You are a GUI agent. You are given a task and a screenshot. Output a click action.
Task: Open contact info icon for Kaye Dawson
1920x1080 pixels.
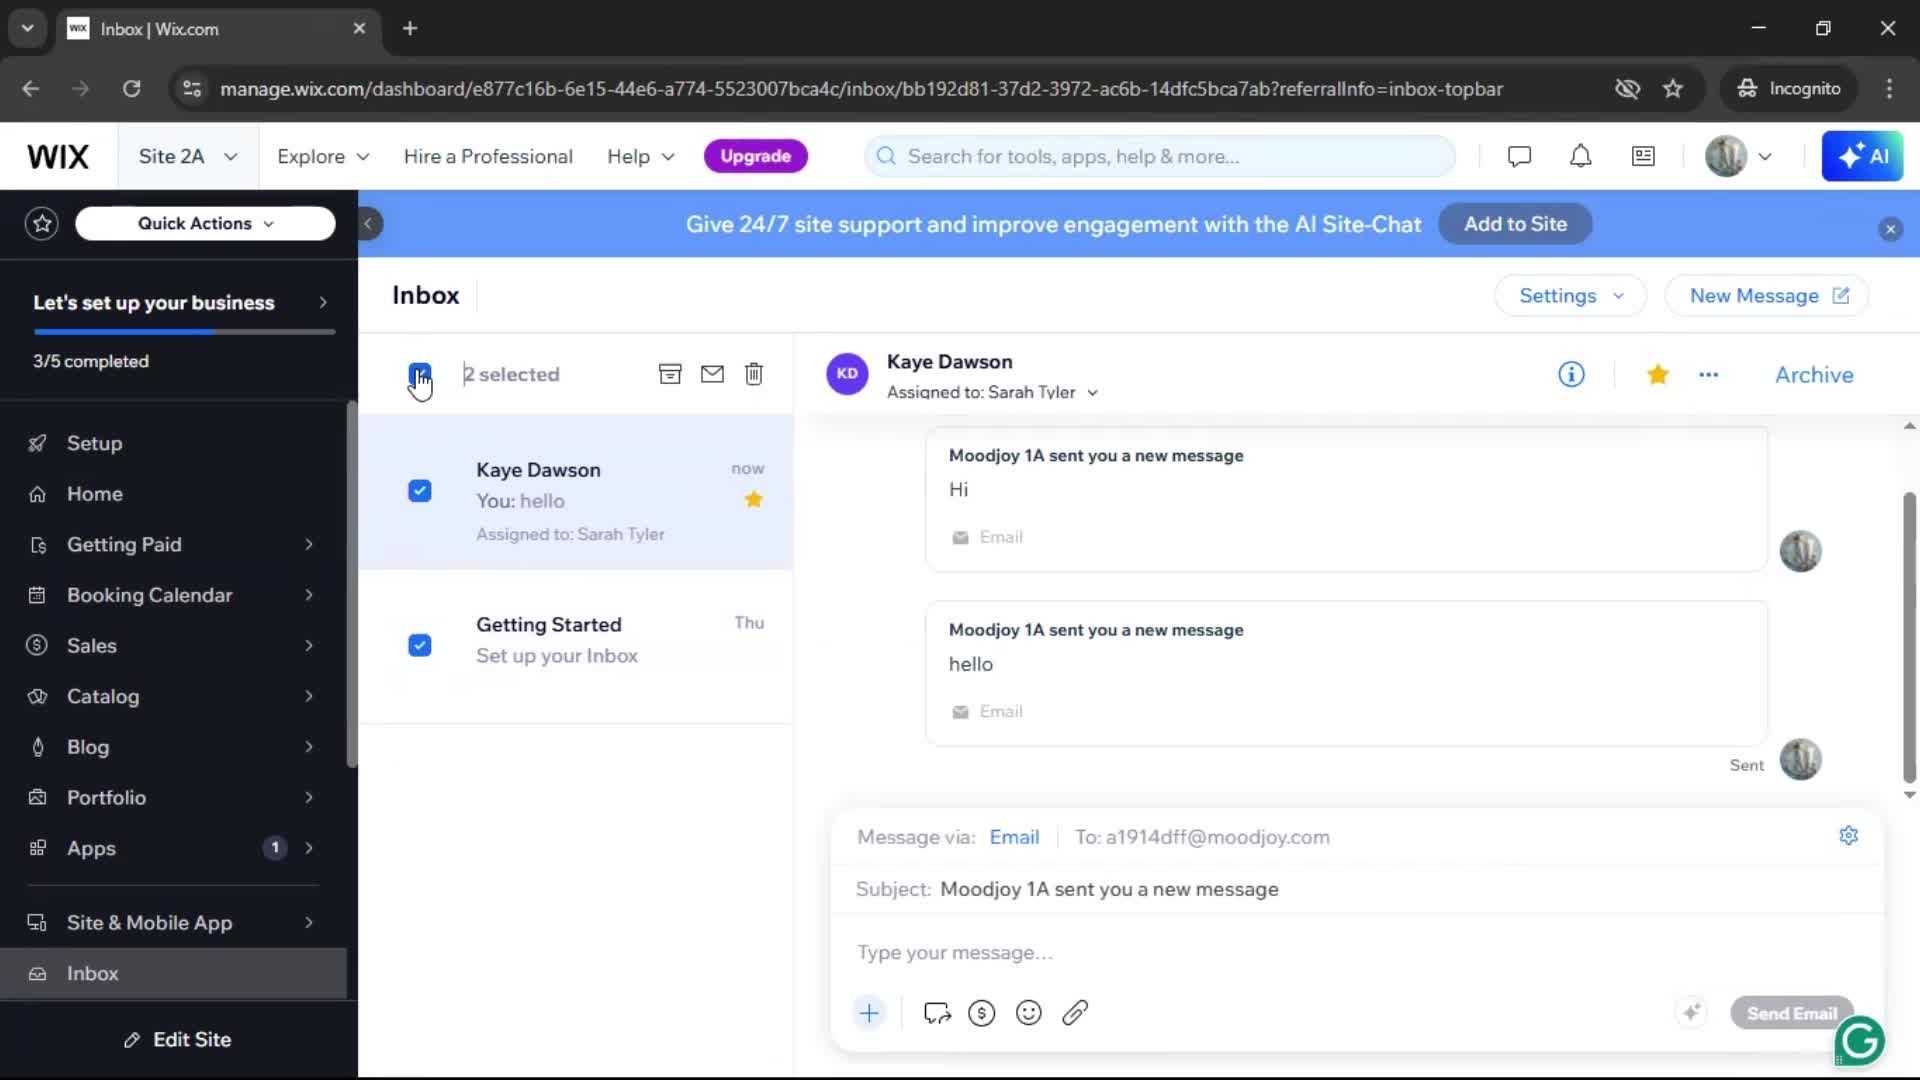[x=1571, y=375]
